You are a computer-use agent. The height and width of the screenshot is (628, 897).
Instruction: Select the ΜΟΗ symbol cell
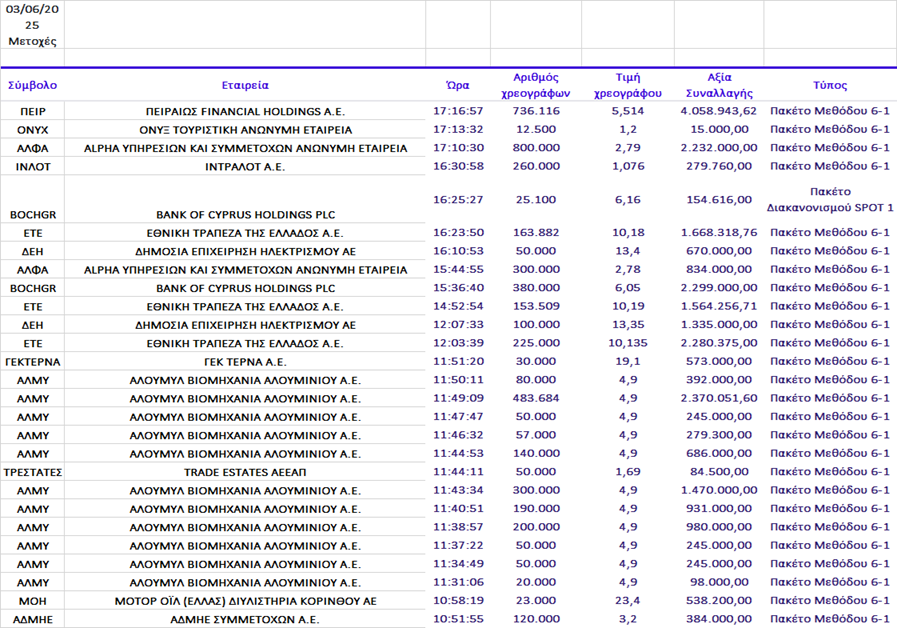point(32,601)
